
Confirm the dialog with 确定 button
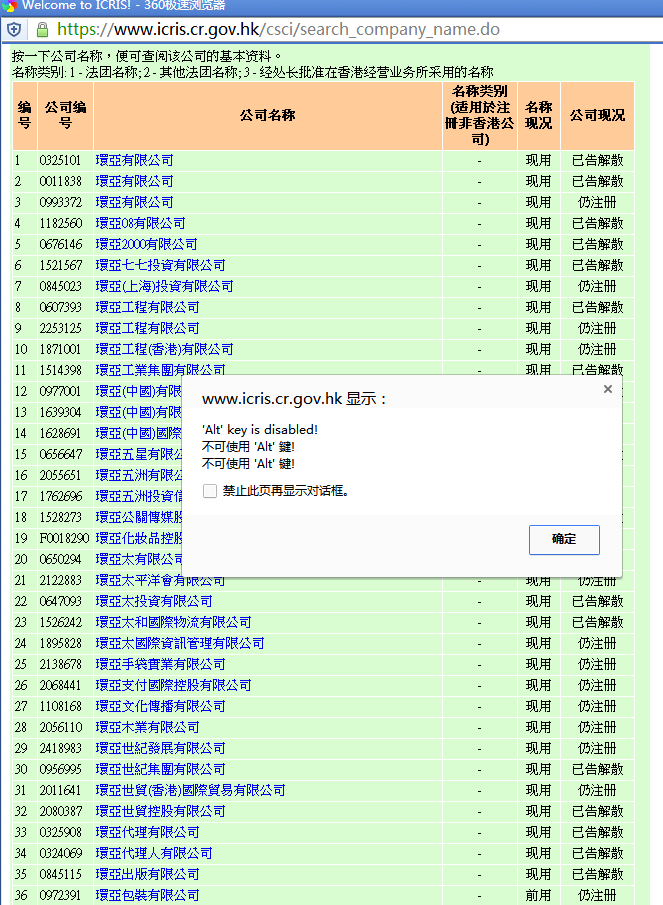pyautogui.click(x=564, y=540)
